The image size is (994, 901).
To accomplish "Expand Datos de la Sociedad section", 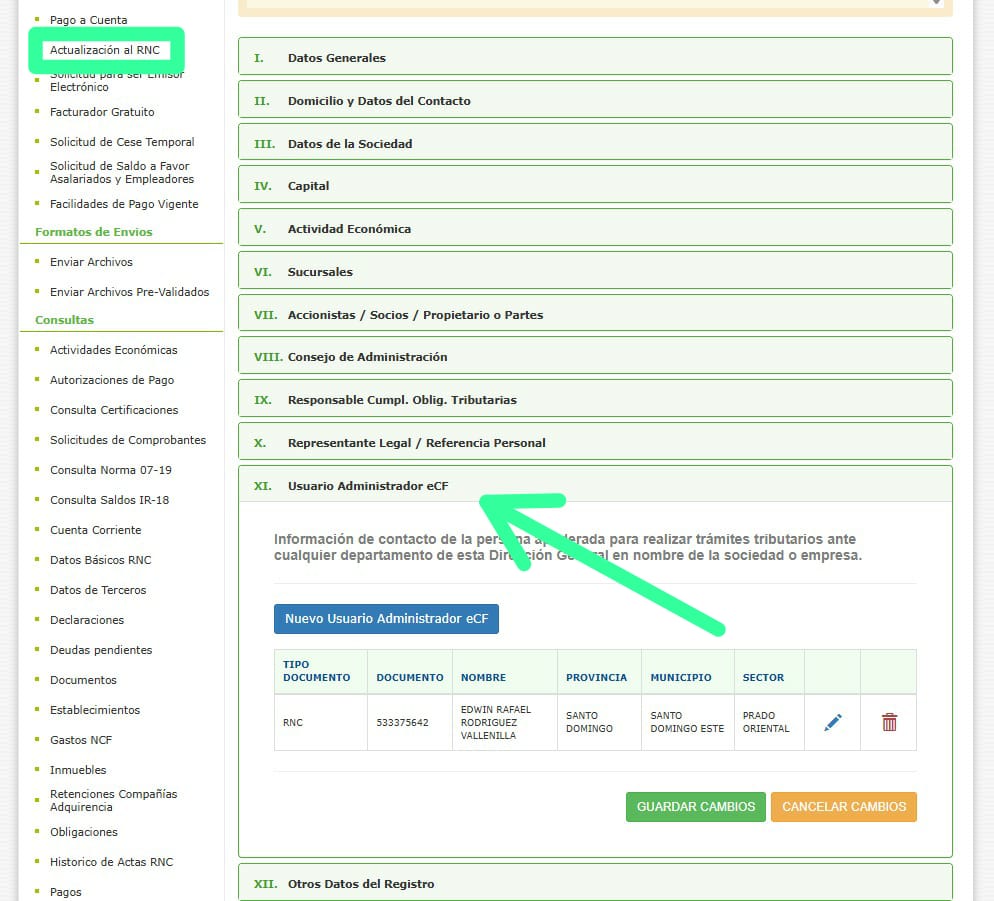I will click(595, 143).
